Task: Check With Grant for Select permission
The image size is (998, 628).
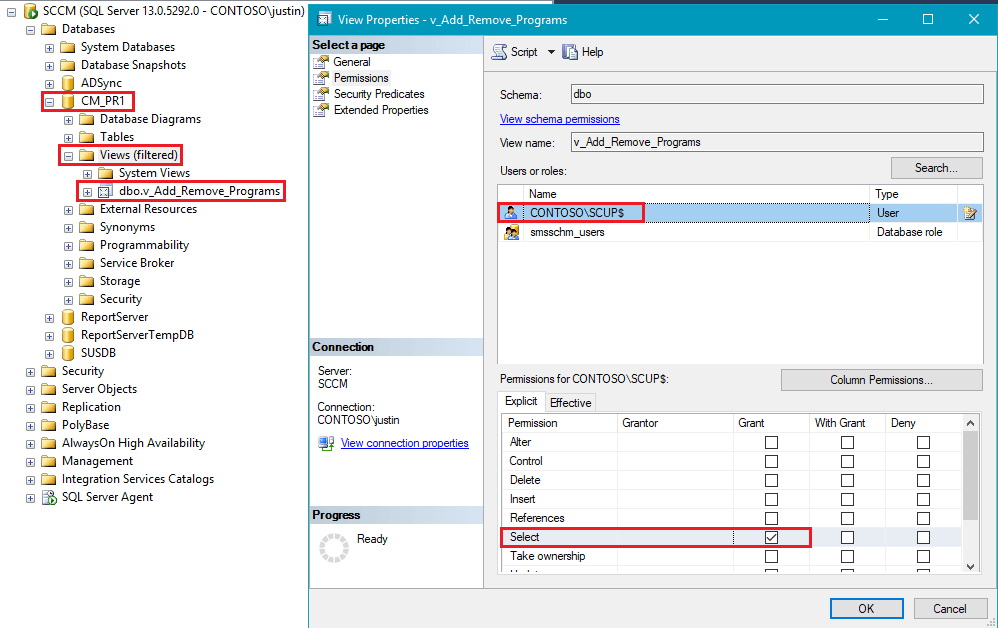Action: click(x=847, y=538)
